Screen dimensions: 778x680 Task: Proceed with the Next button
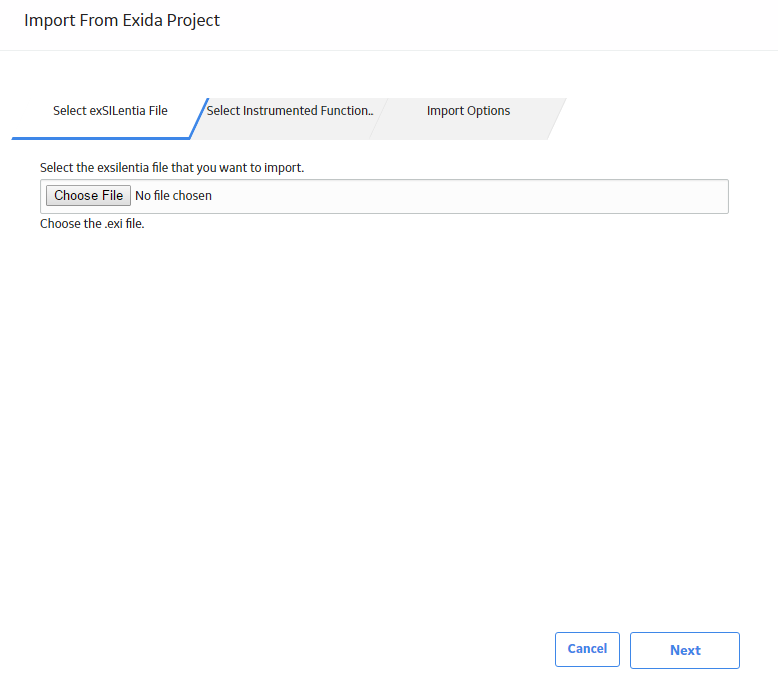[685, 650]
